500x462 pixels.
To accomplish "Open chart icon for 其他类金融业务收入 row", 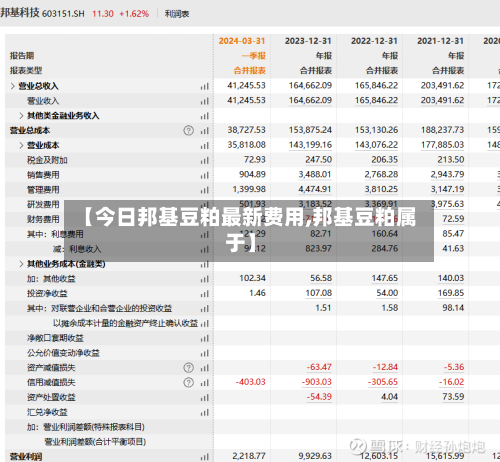I will 205,116.
